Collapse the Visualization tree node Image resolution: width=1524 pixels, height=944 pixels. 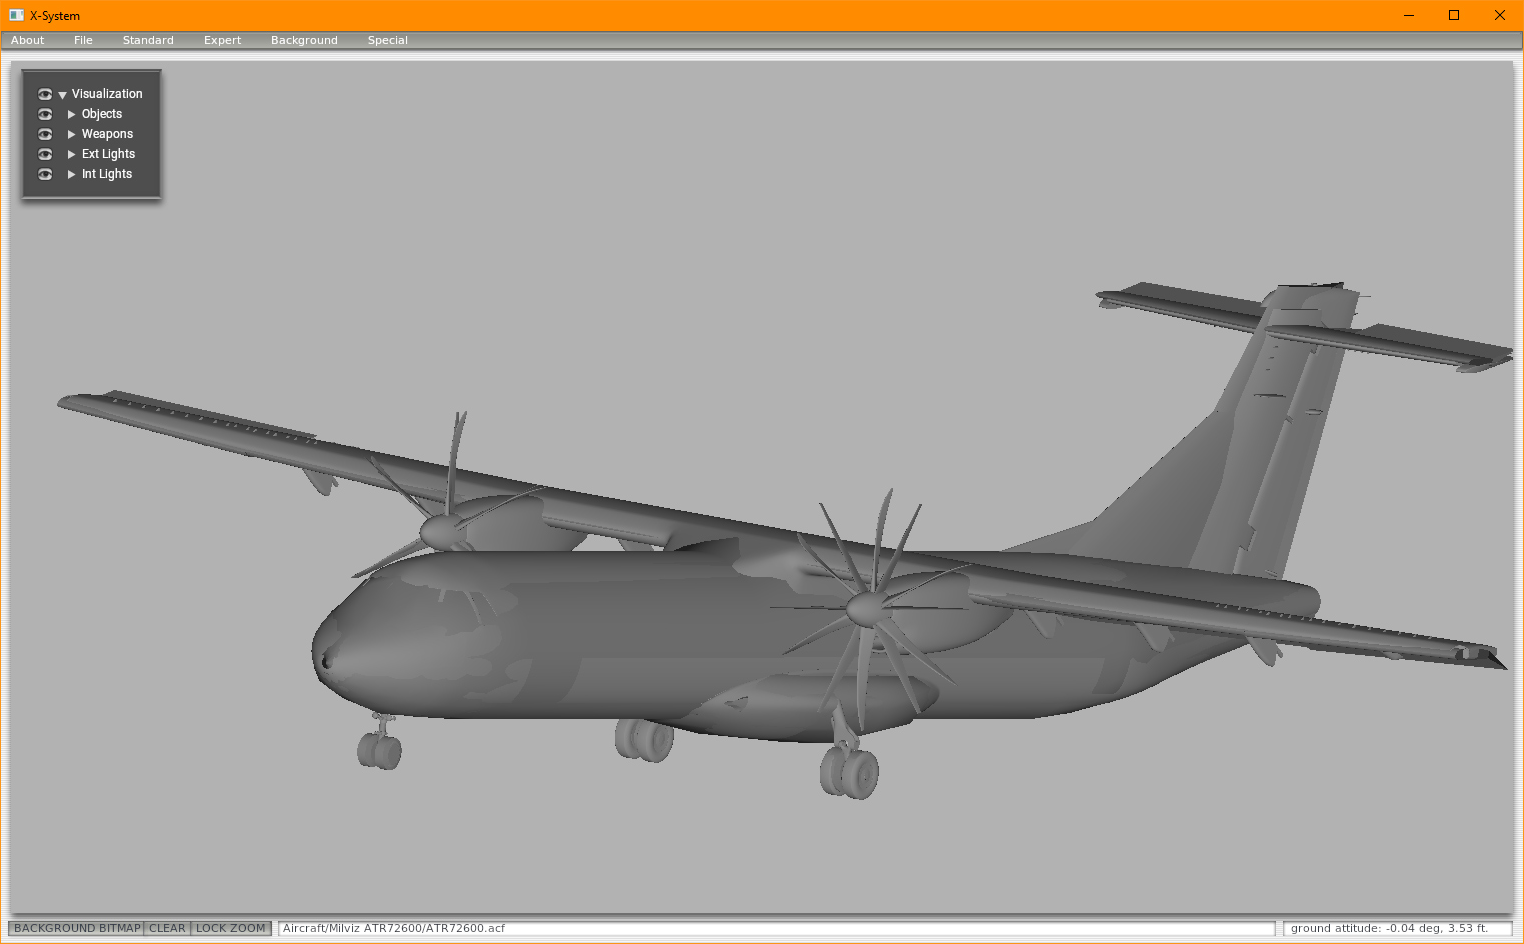pos(62,93)
